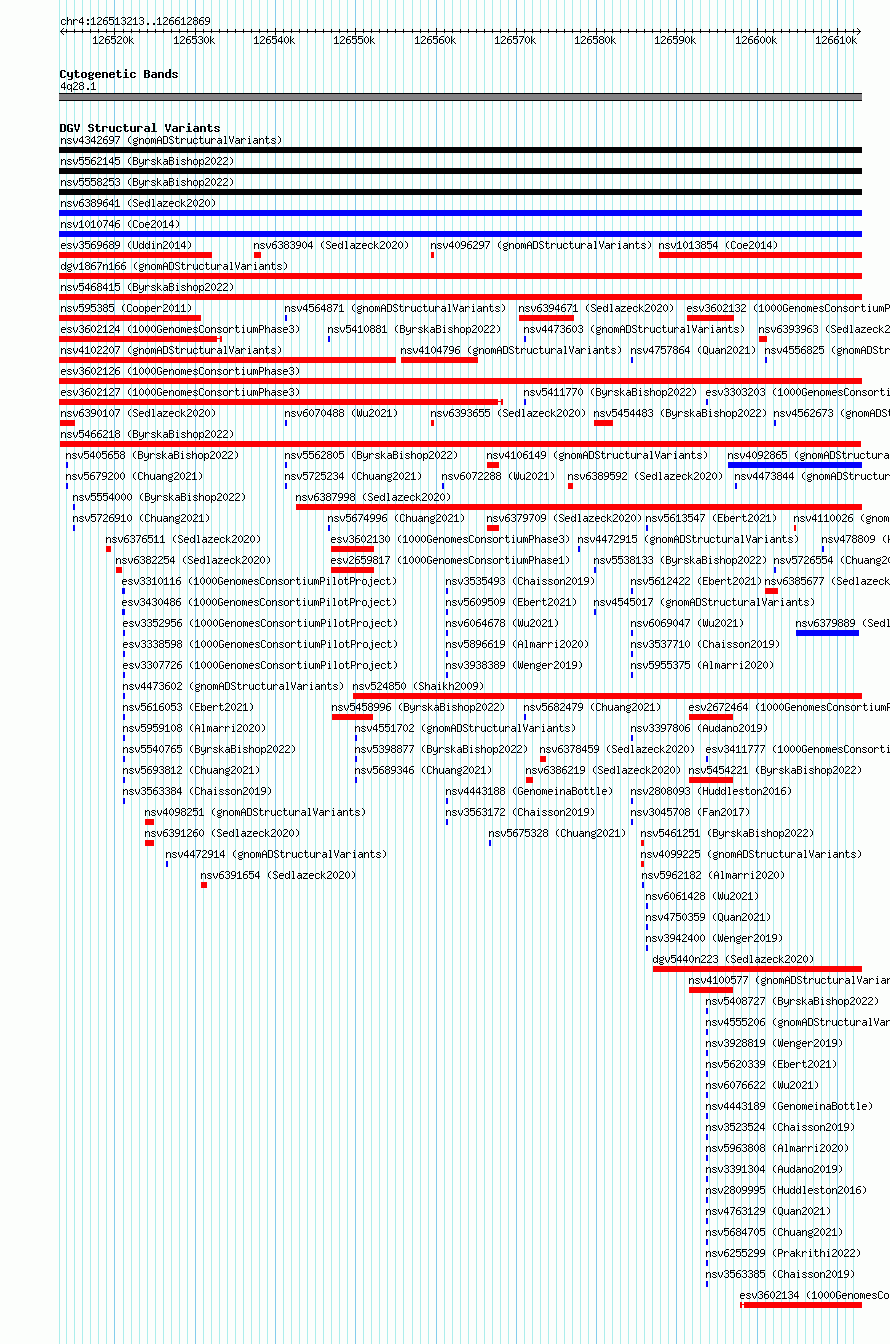
Task: Select nsv3563385 Chaisson2019 variant
Action: coord(780,1274)
